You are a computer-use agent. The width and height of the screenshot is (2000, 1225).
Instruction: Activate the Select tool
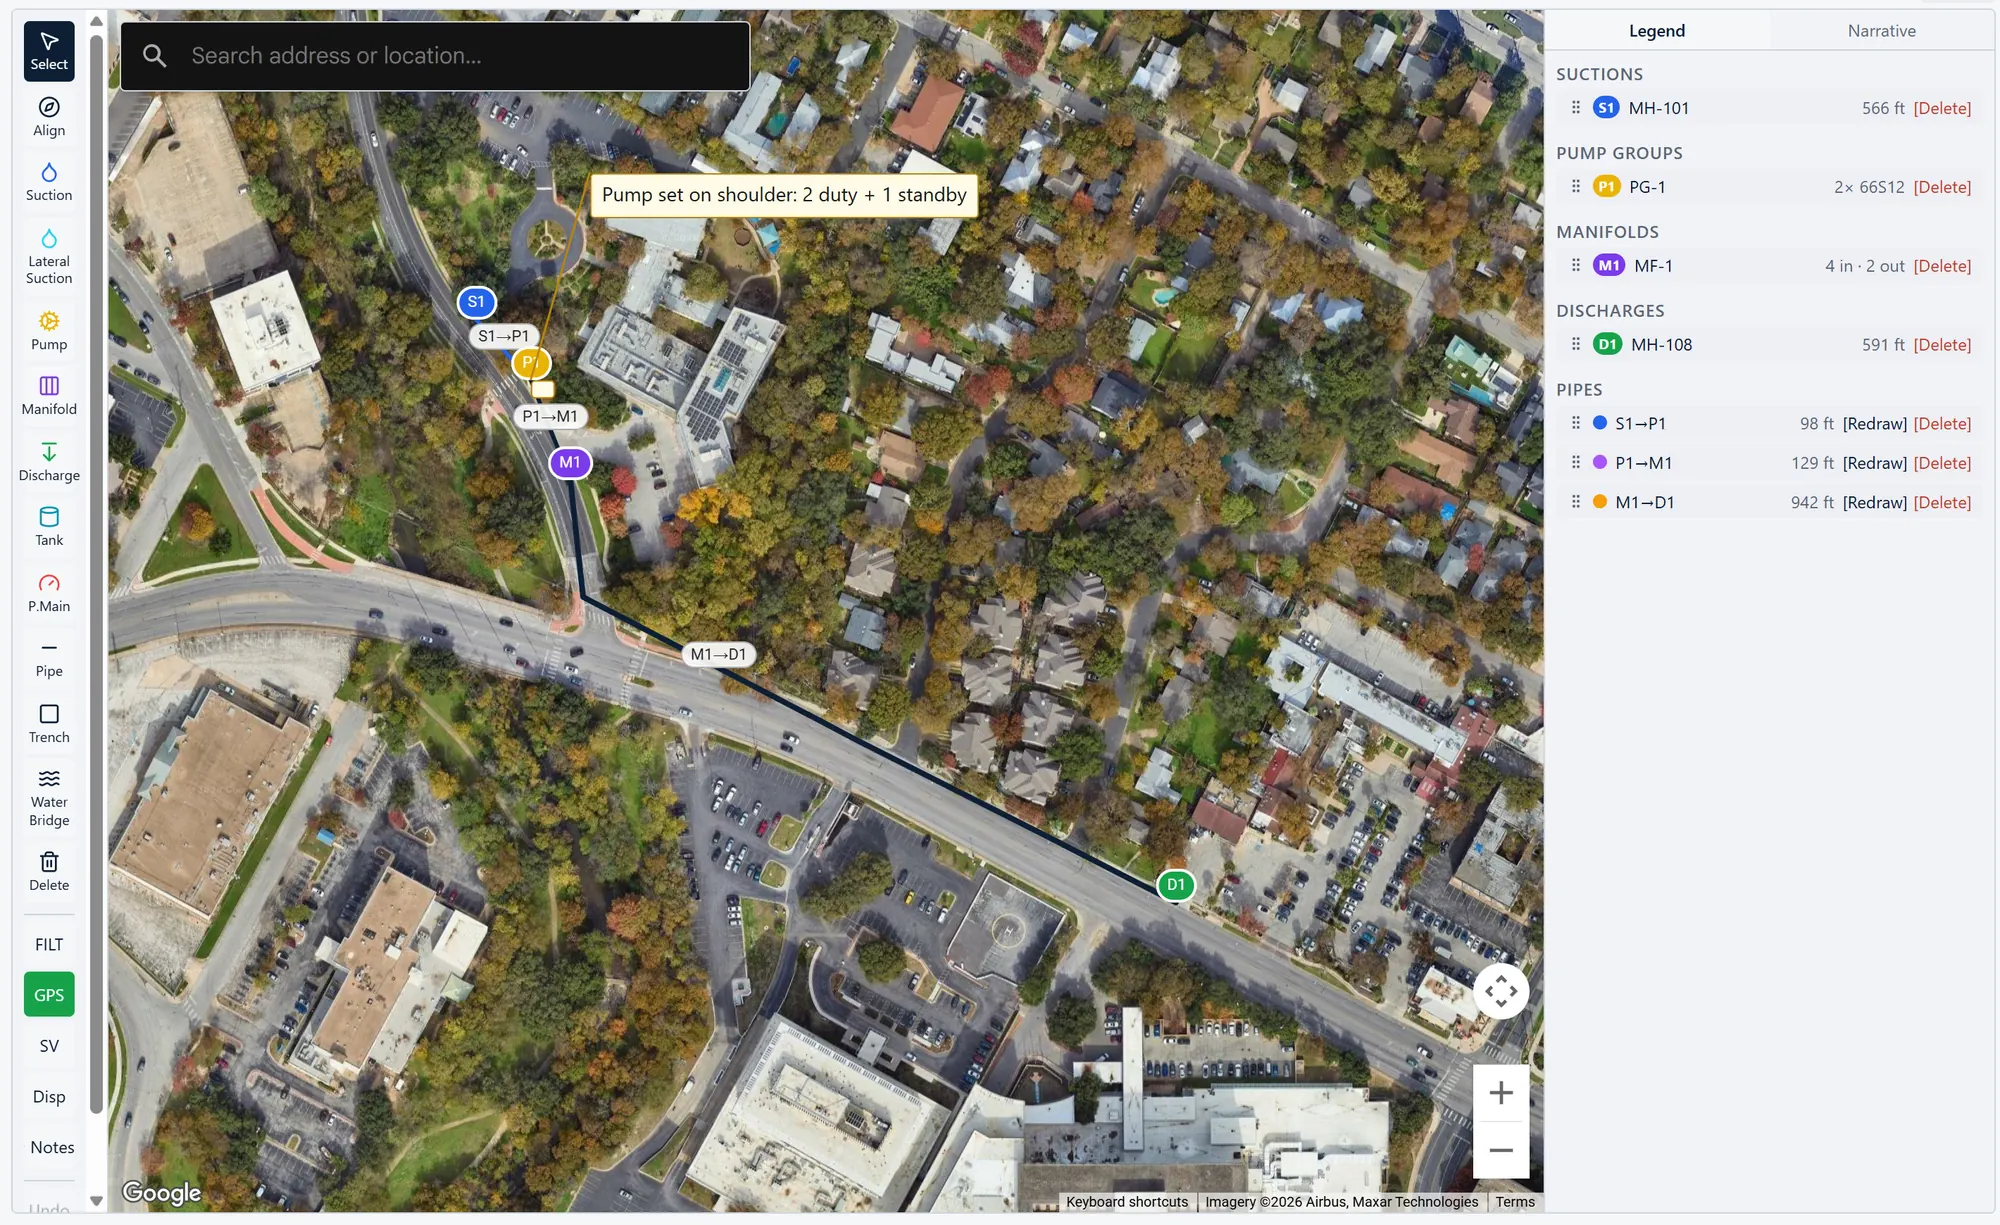tap(49, 51)
